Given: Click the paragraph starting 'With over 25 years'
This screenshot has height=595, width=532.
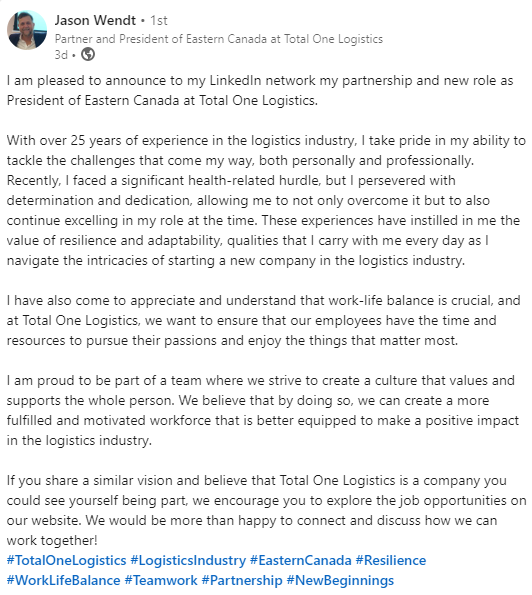Looking at the screenshot, I should (266, 200).
